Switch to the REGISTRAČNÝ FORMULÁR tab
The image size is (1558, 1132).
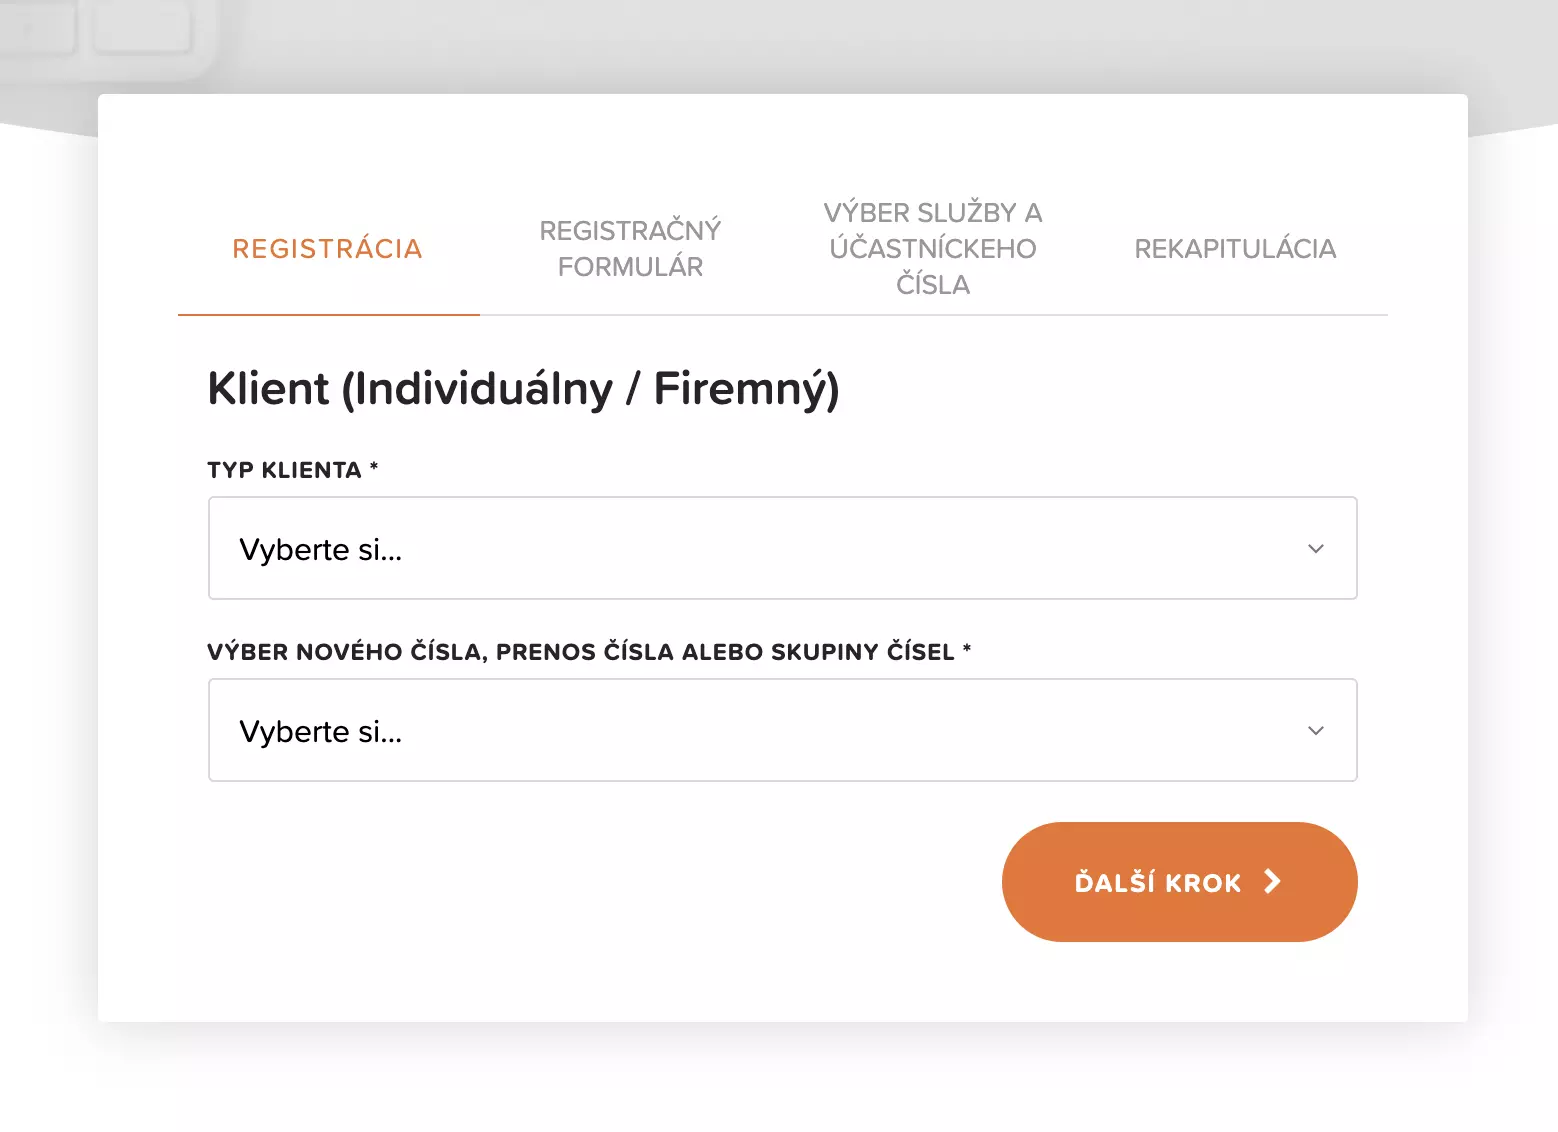coord(631,248)
